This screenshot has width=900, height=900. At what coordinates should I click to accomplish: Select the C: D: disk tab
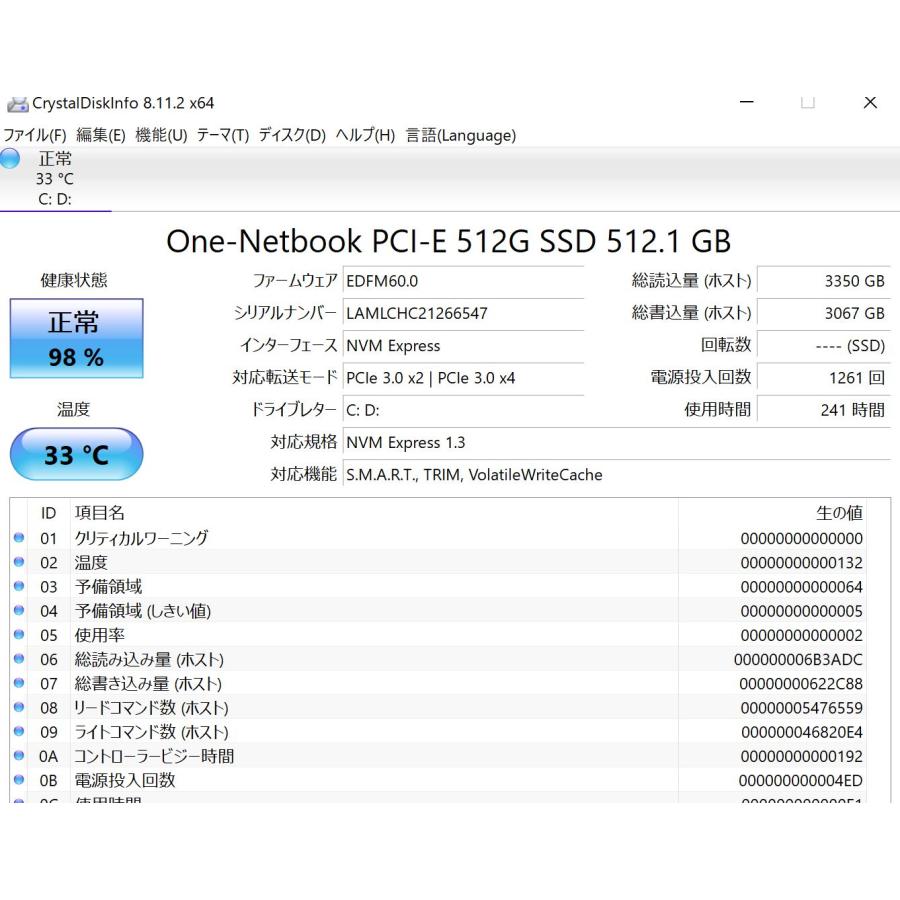pyautogui.click(x=55, y=179)
